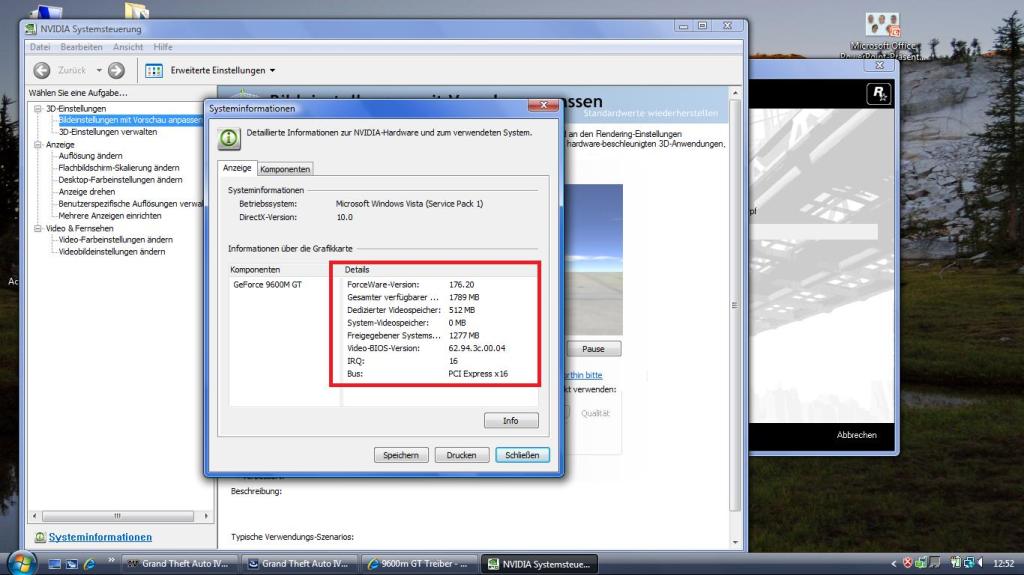1024x575 pixels.
Task: Click the Zurück back arrow button
Action: click(x=42, y=71)
